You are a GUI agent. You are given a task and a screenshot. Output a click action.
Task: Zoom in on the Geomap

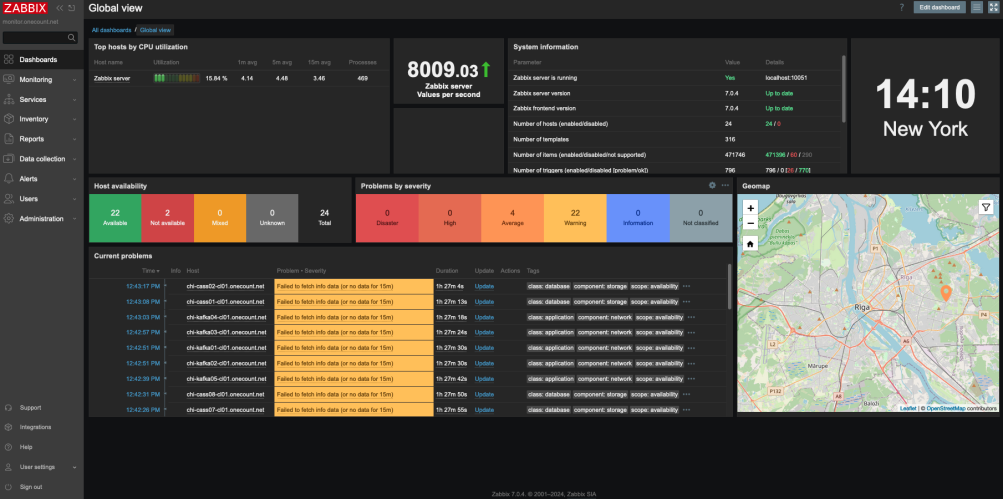750,208
